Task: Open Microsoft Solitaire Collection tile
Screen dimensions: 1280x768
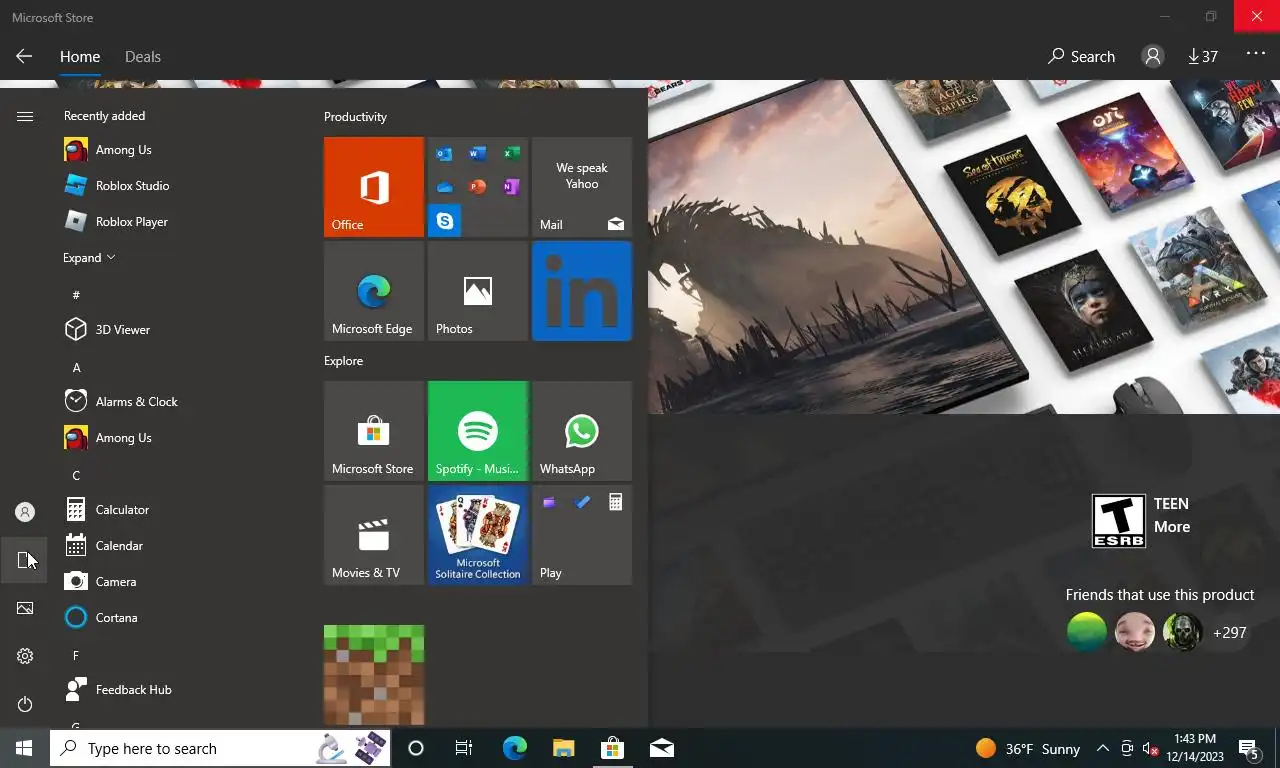Action: [x=478, y=535]
